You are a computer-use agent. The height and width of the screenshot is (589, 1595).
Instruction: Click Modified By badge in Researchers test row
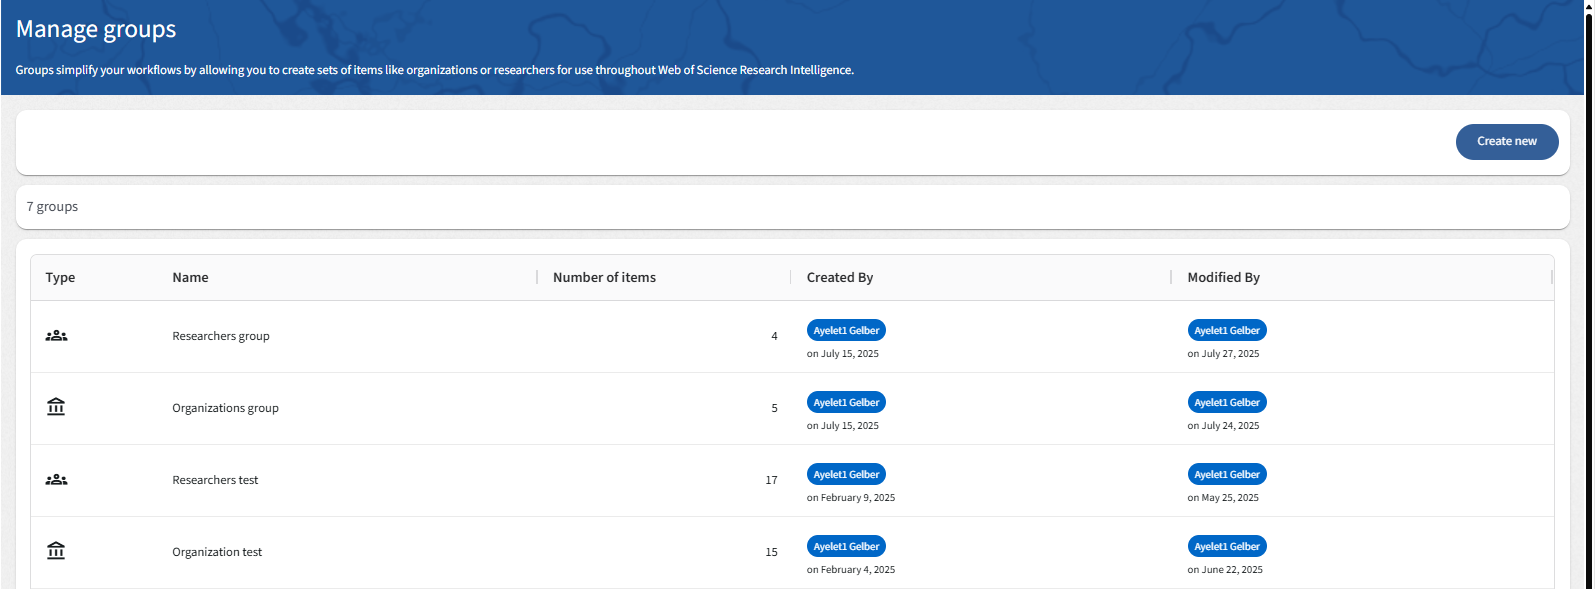pos(1227,474)
